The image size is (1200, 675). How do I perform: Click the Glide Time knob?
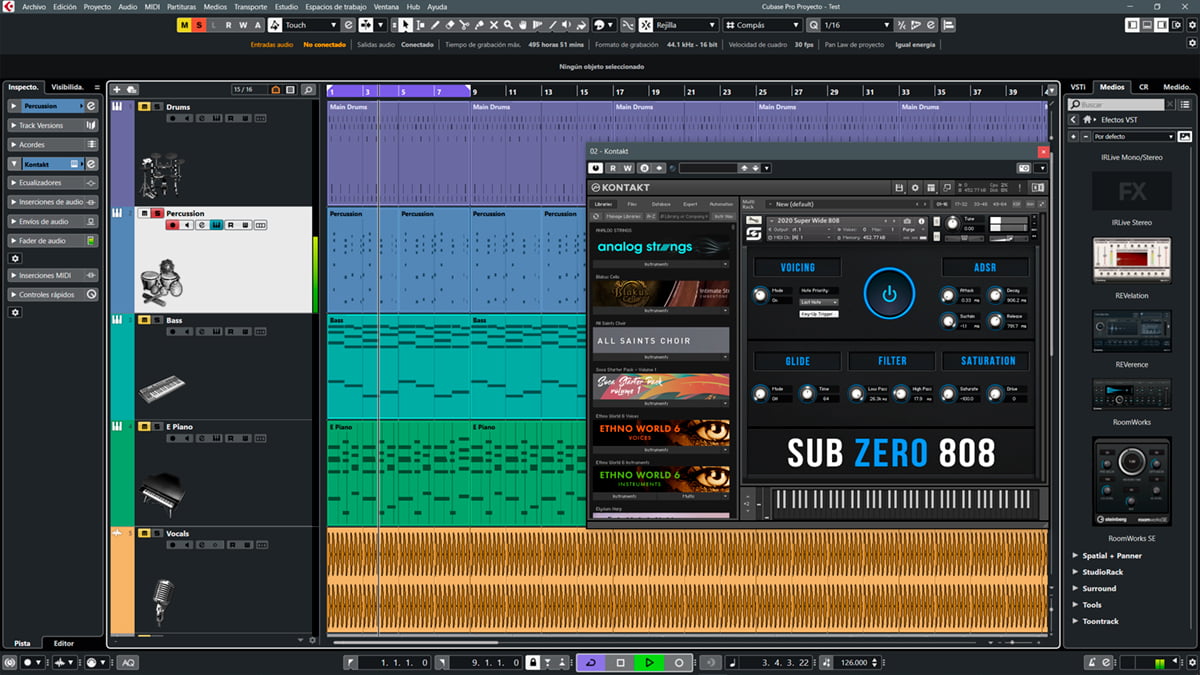pos(806,394)
